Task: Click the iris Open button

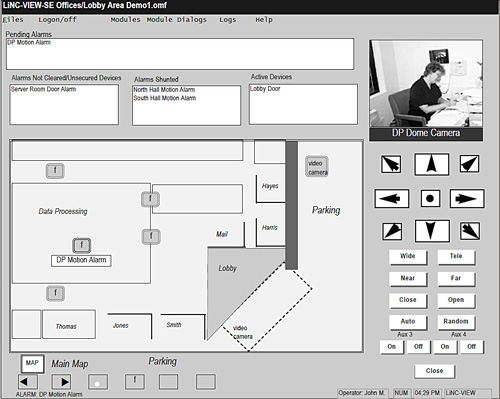Action: point(456,300)
